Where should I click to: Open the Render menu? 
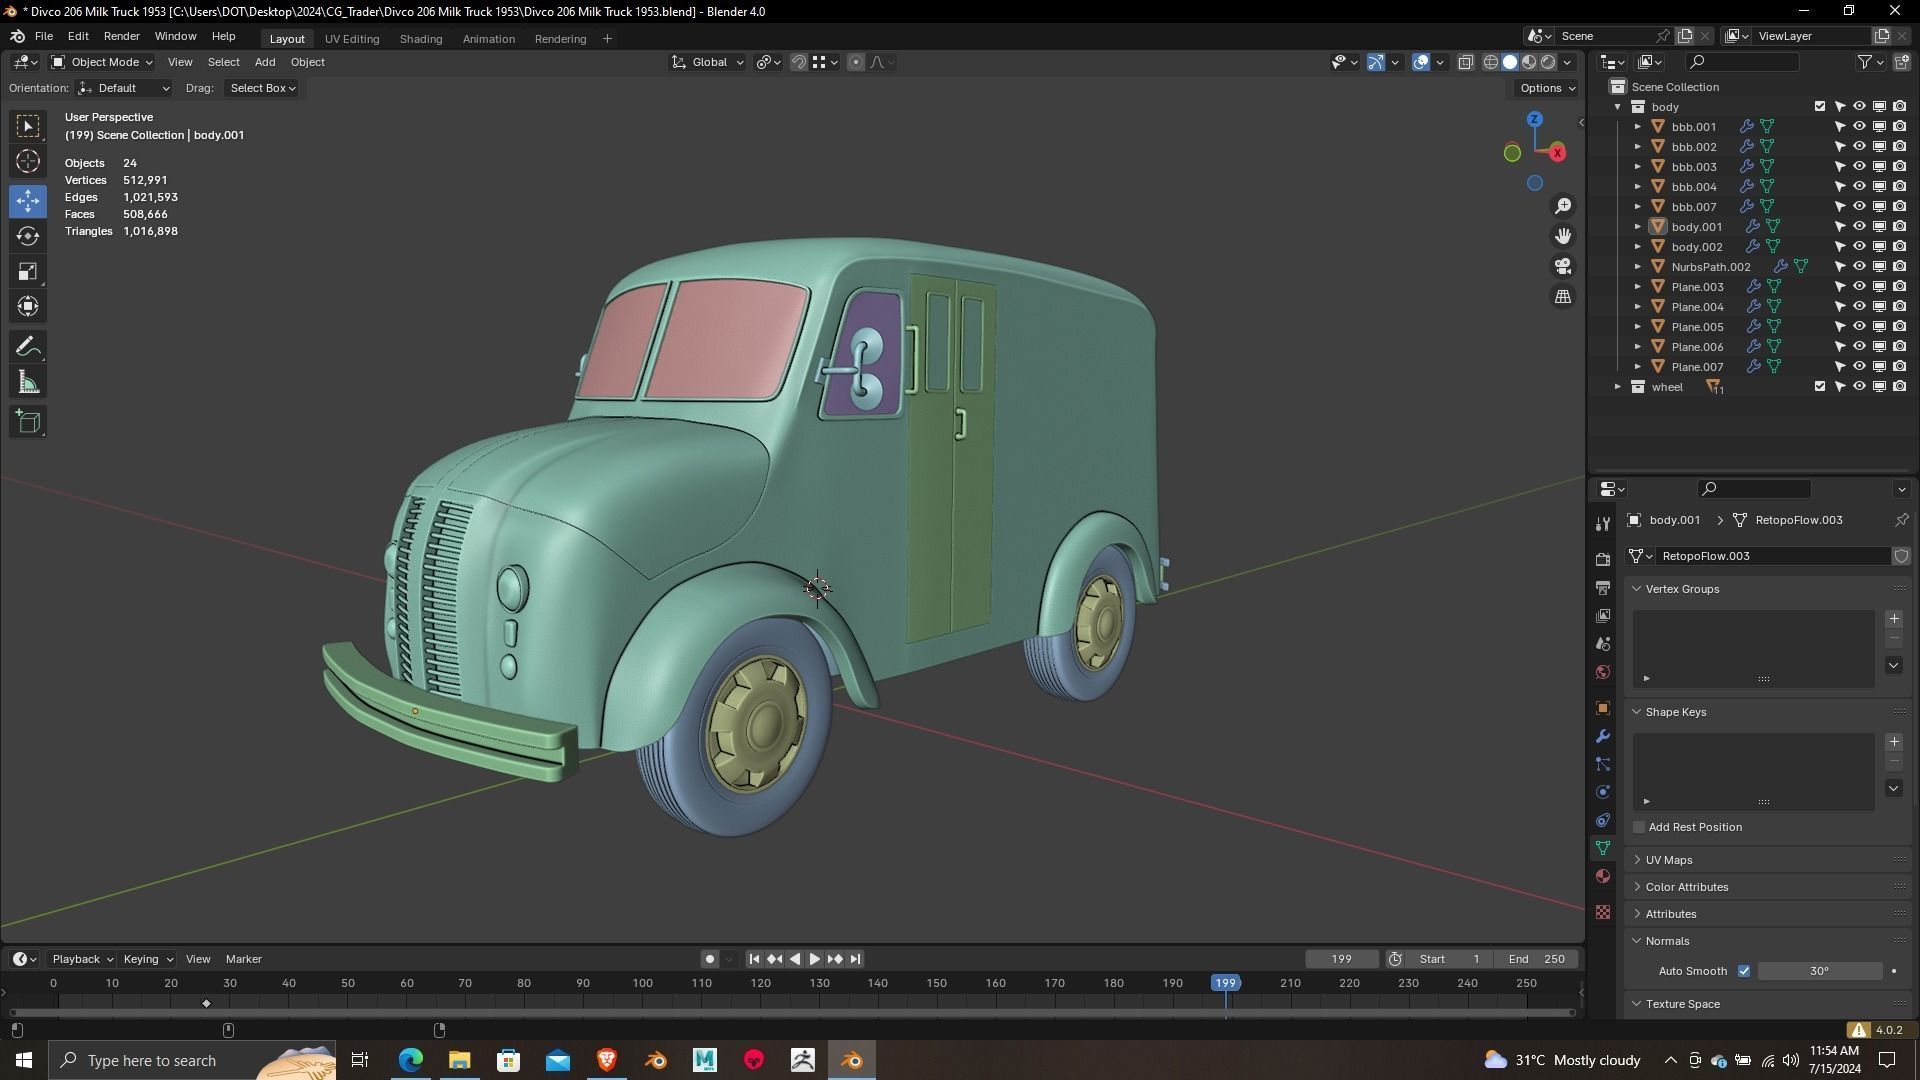coord(122,36)
